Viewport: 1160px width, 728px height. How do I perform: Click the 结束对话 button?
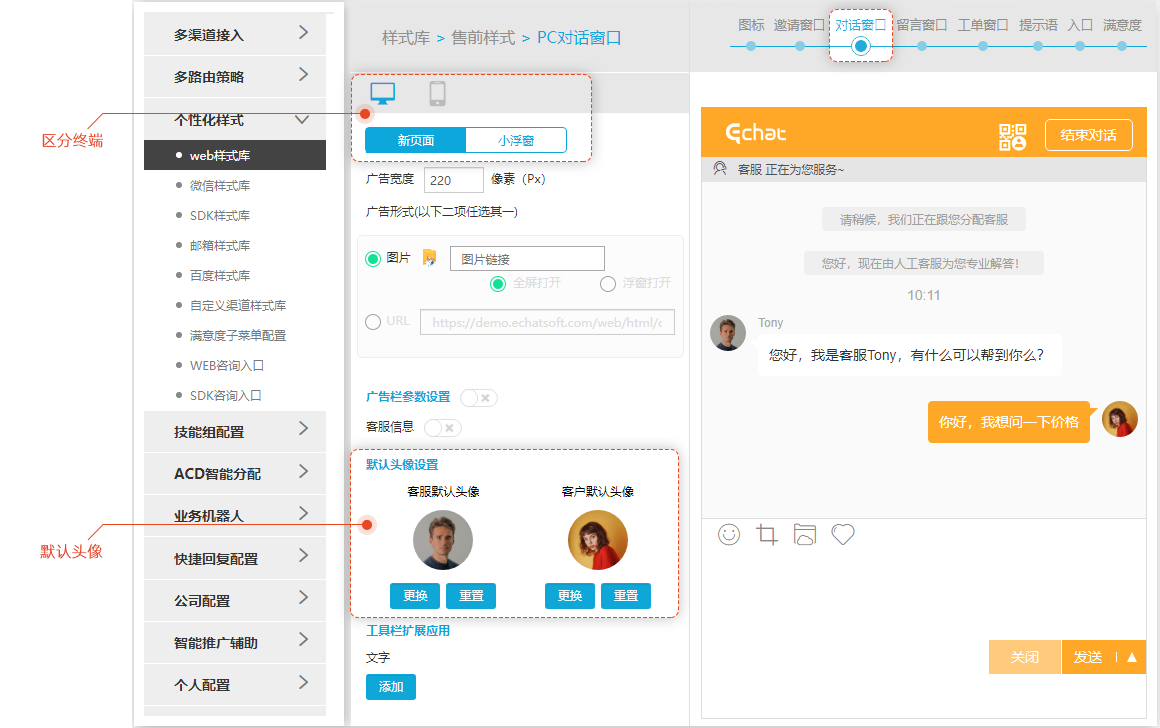1088,135
